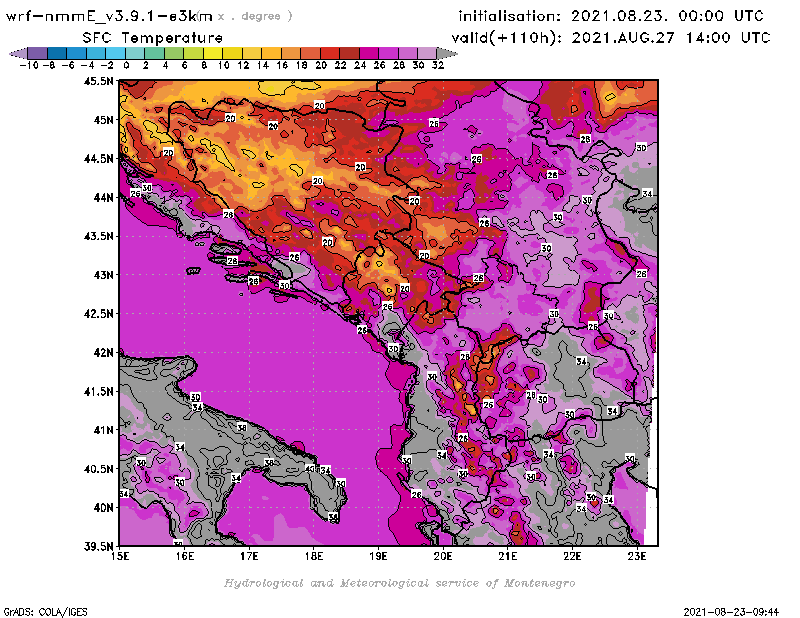Click the 21E longitude label
This screenshot has height=618, width=800.
(x=508, y=556)
